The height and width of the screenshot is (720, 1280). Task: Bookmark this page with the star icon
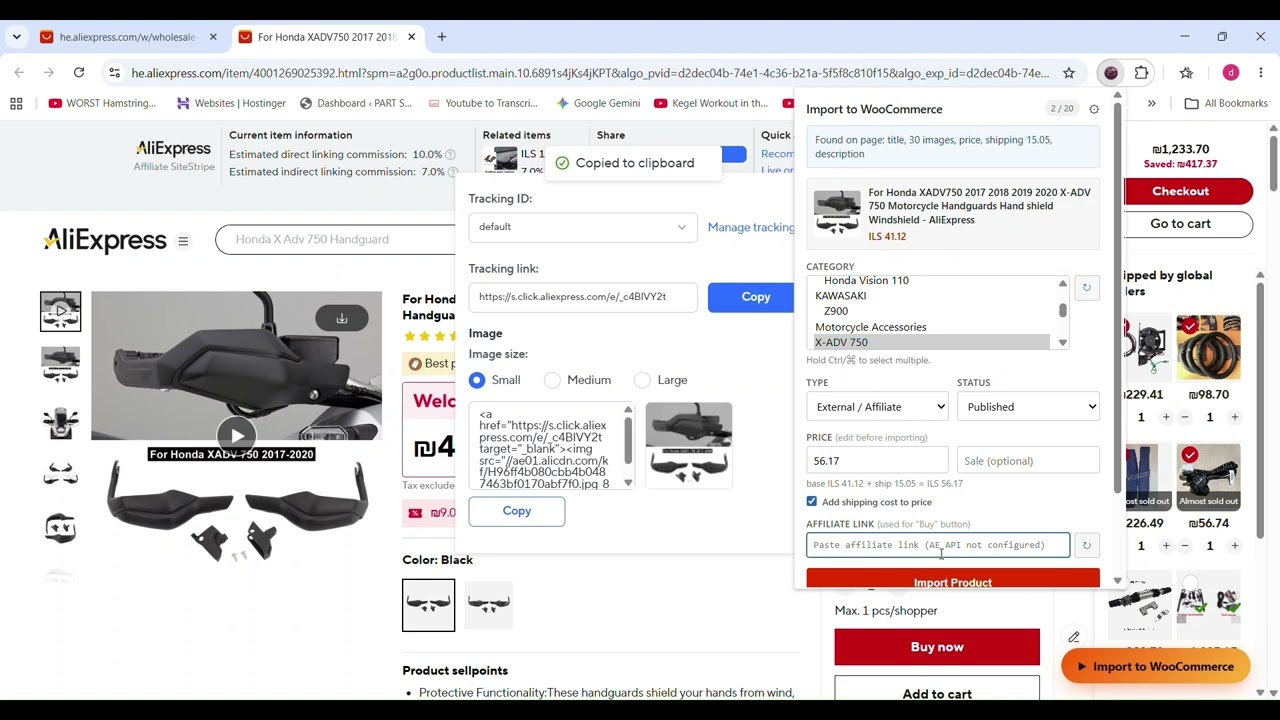pos(1069,73)
